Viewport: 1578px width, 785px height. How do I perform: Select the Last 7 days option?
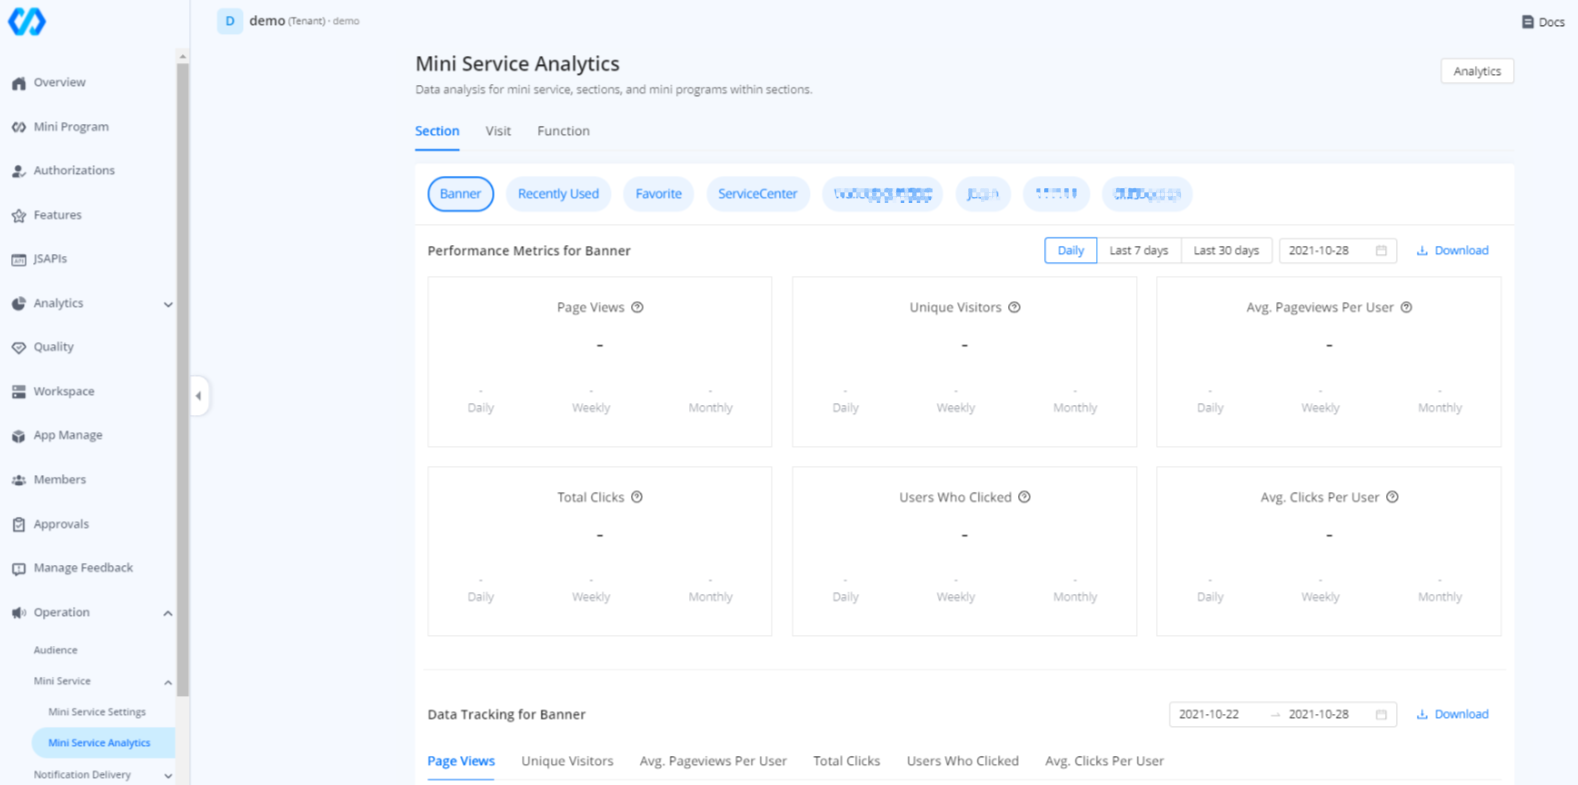pyautogui.click(x=1138, y=251)
